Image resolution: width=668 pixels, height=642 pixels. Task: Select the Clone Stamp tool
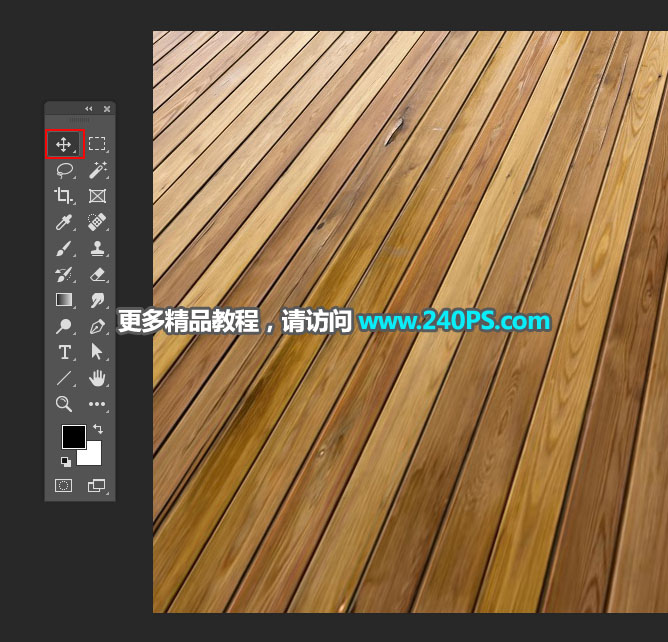[x=97, y=249]
